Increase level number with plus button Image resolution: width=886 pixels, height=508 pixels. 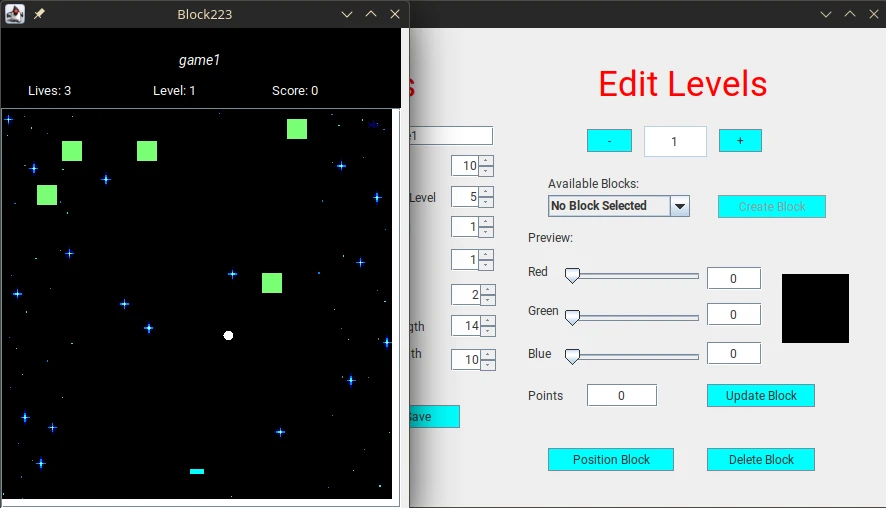pyautogui.click(x=740, y=141)
